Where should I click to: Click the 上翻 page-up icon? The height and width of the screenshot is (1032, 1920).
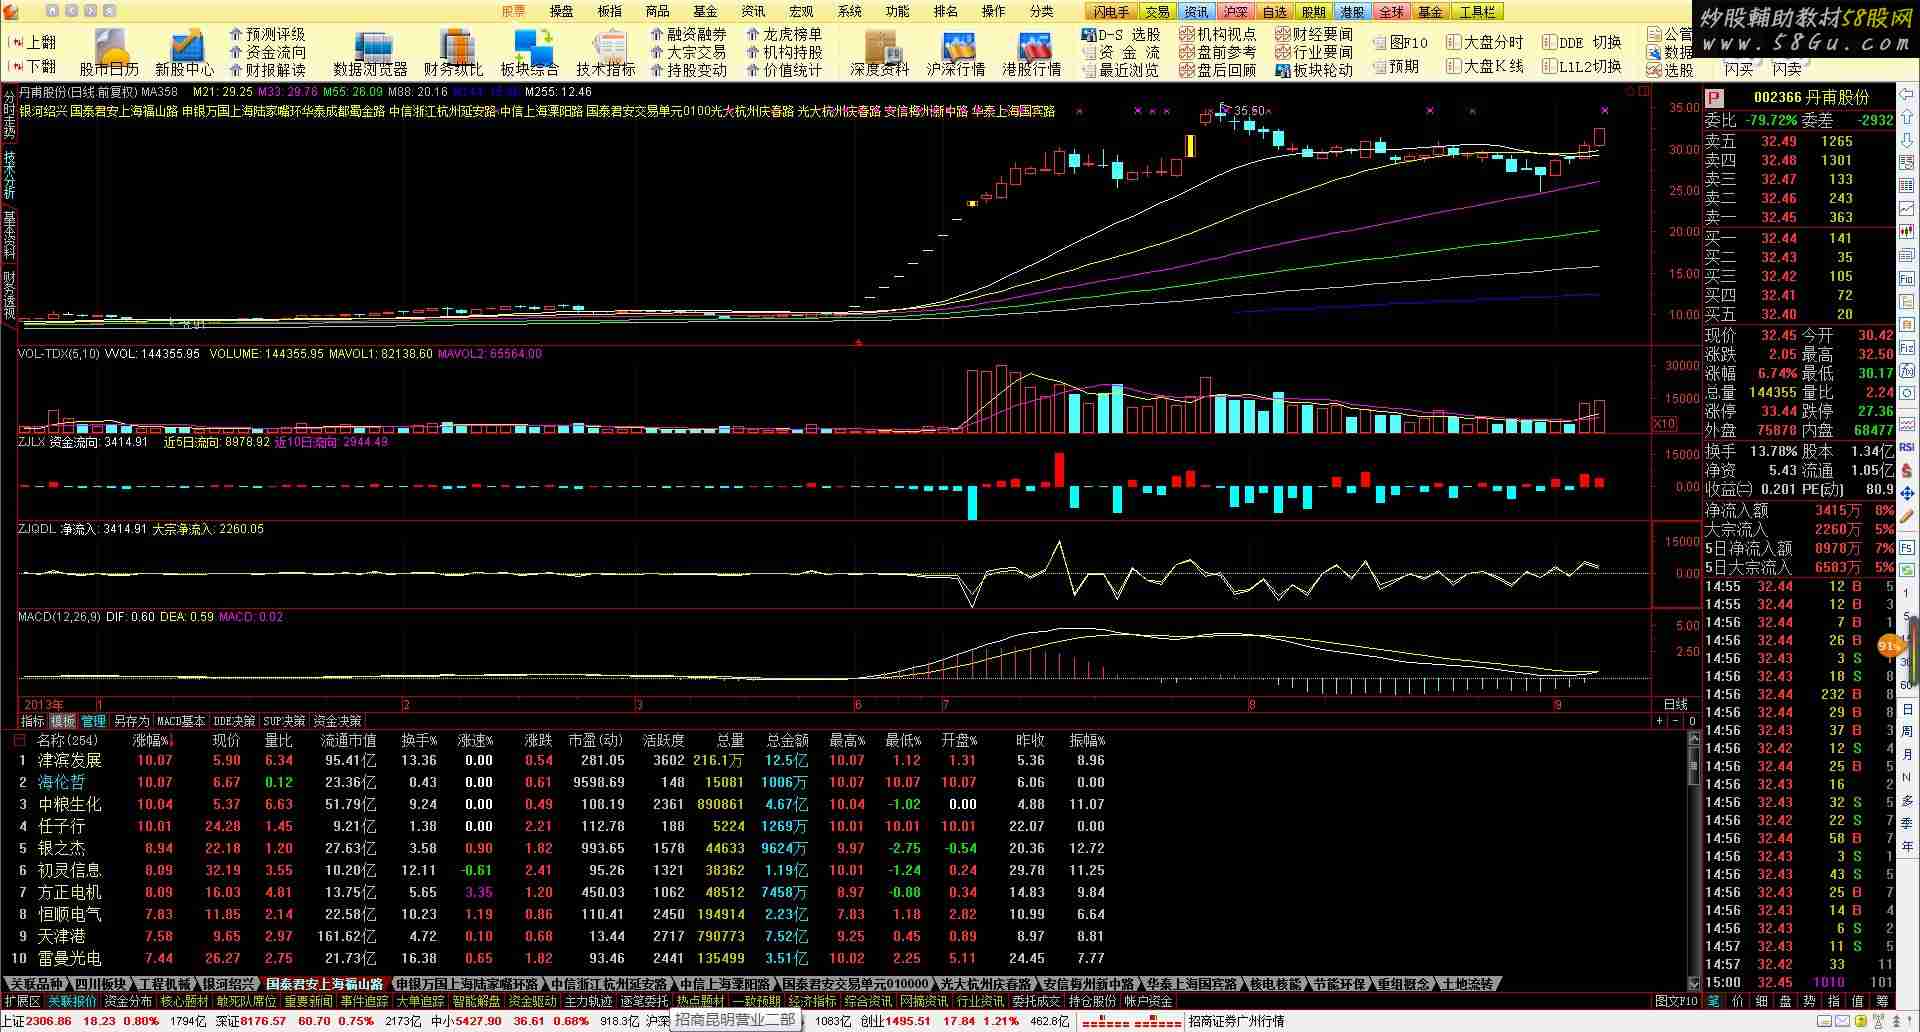point(33,42)
